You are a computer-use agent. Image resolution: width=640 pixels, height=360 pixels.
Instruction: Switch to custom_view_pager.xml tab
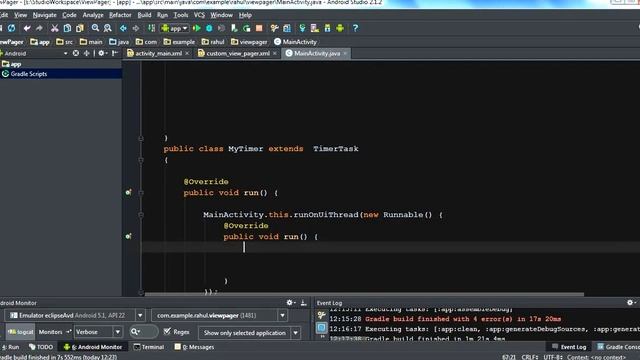click(238, 53)
